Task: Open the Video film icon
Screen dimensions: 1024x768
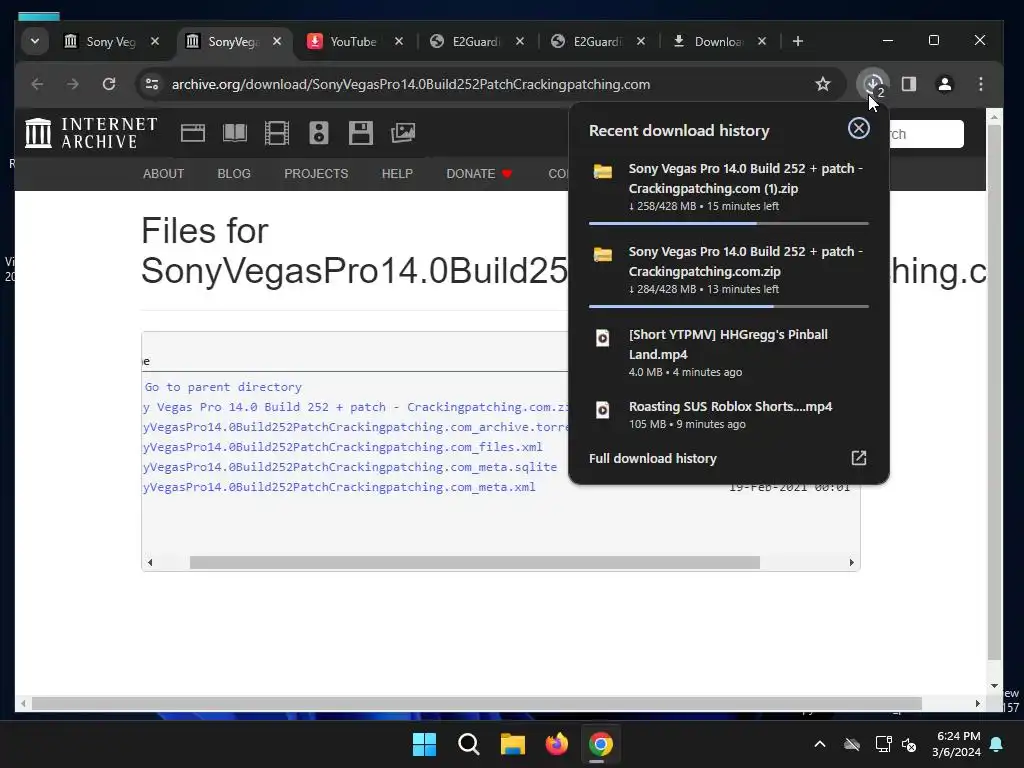Action: click(x=277, y=133)
